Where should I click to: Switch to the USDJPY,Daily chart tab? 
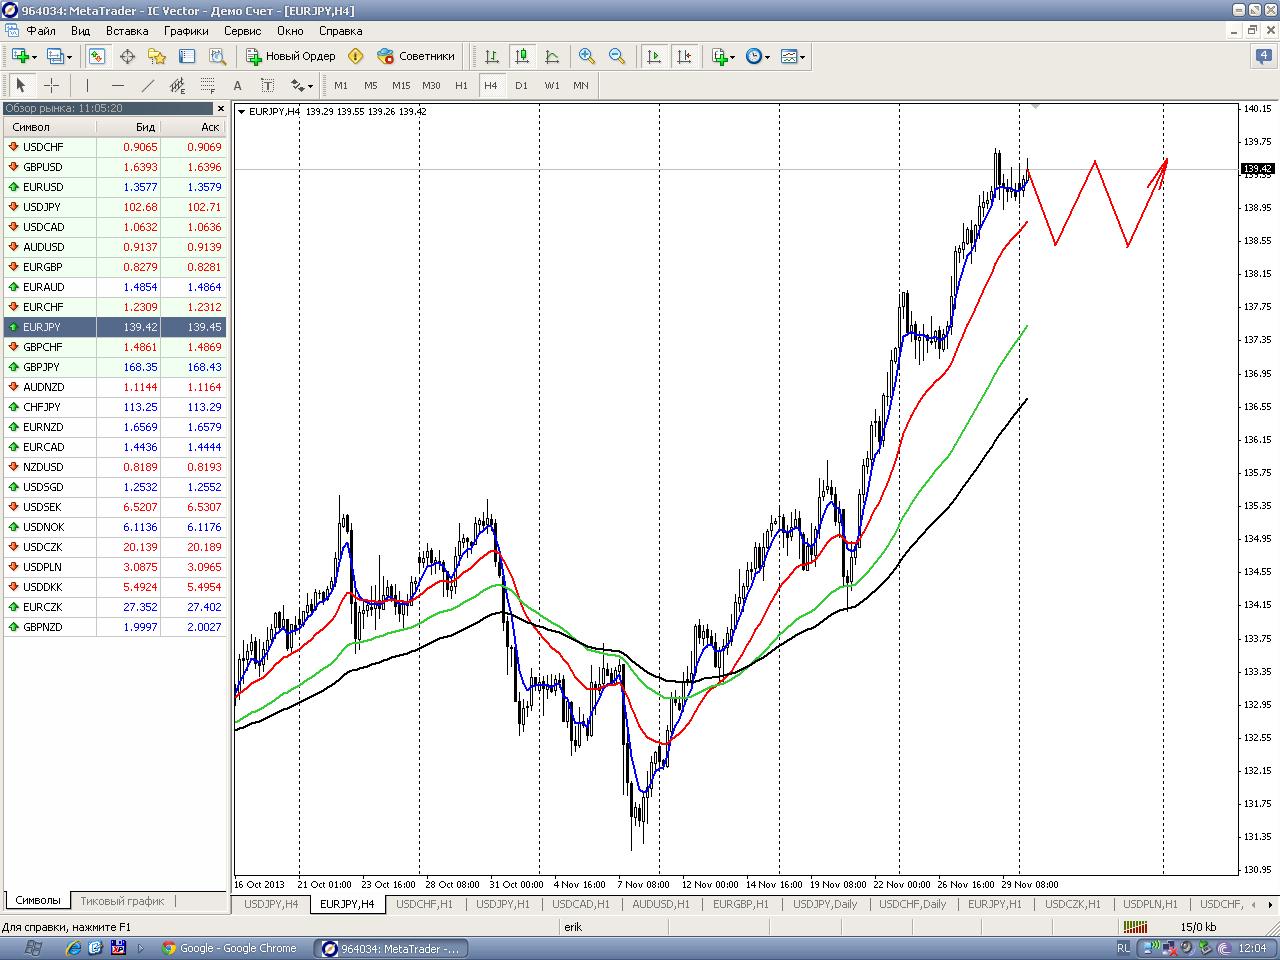click(825, 904)
